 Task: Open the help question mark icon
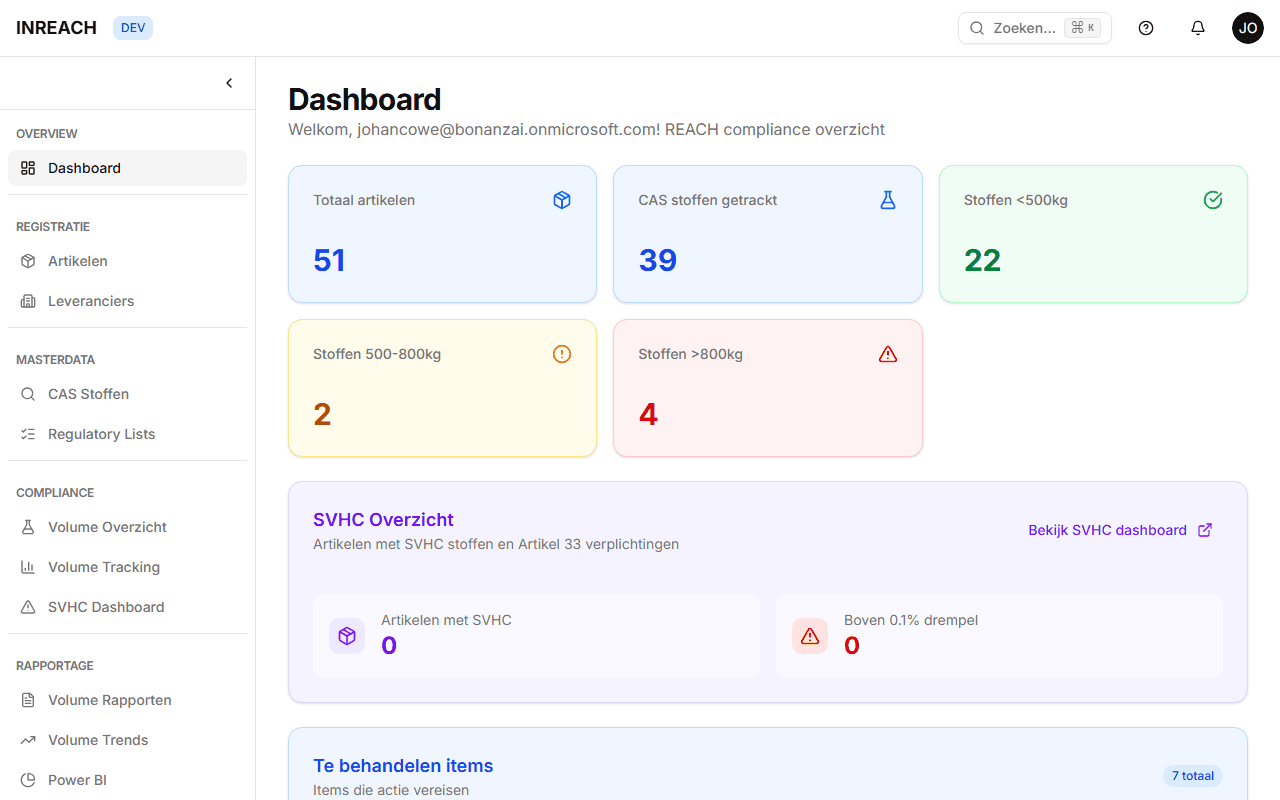1145,27
